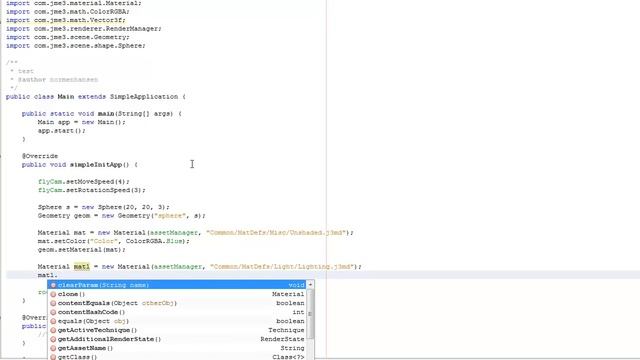
Task: Click method icon beside clearParam
Action: click(x=53, y=285)
